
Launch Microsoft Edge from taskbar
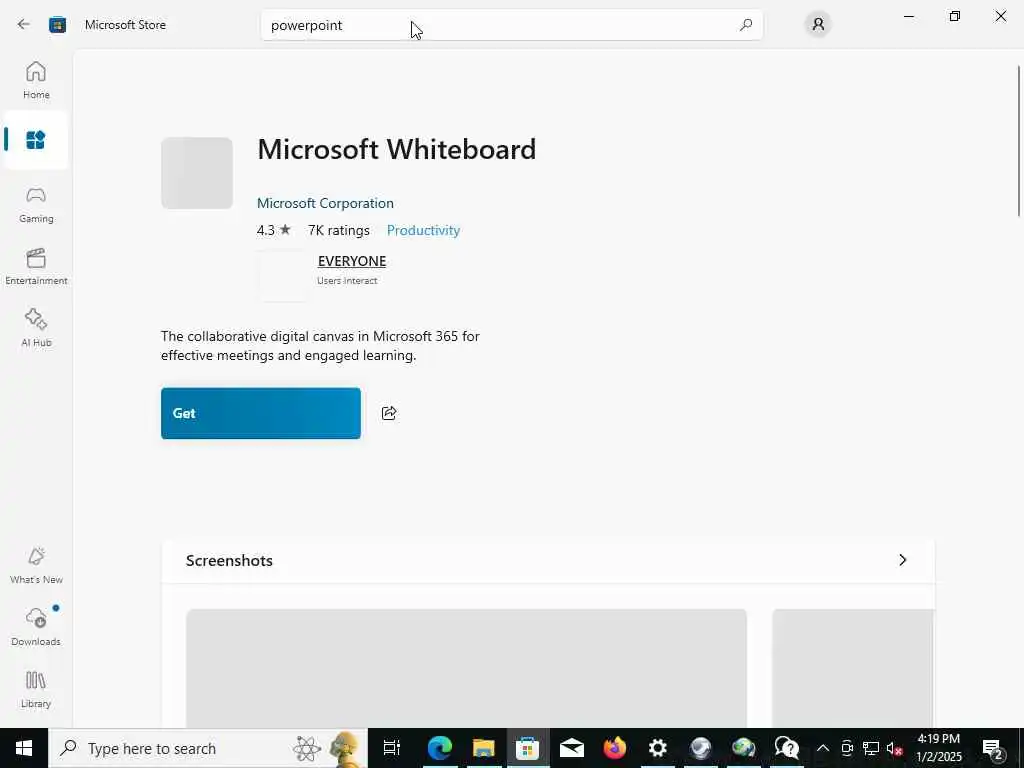click(x=440, y=748)
